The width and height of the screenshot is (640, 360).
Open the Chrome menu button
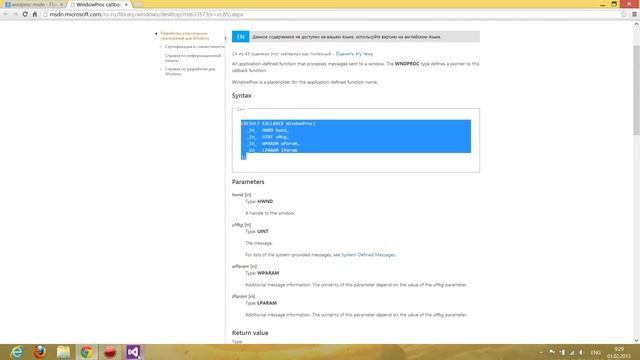tap(634, 14)
